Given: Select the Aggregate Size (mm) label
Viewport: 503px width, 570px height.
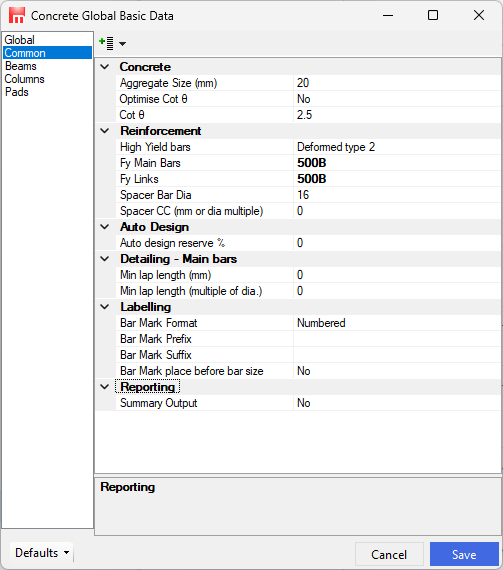Looking at the screenshot, I should coord(168,83).
